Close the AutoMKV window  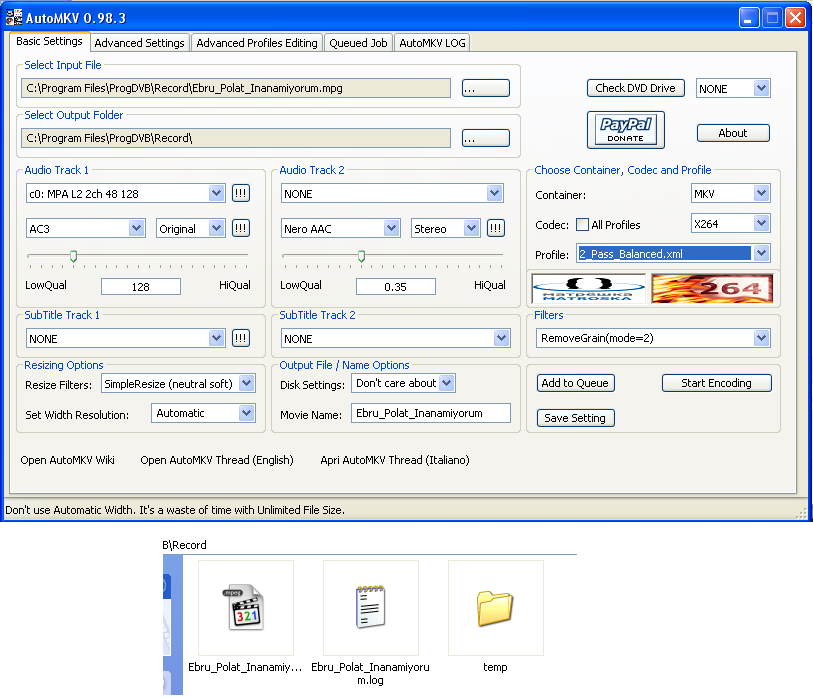(795, 18)
